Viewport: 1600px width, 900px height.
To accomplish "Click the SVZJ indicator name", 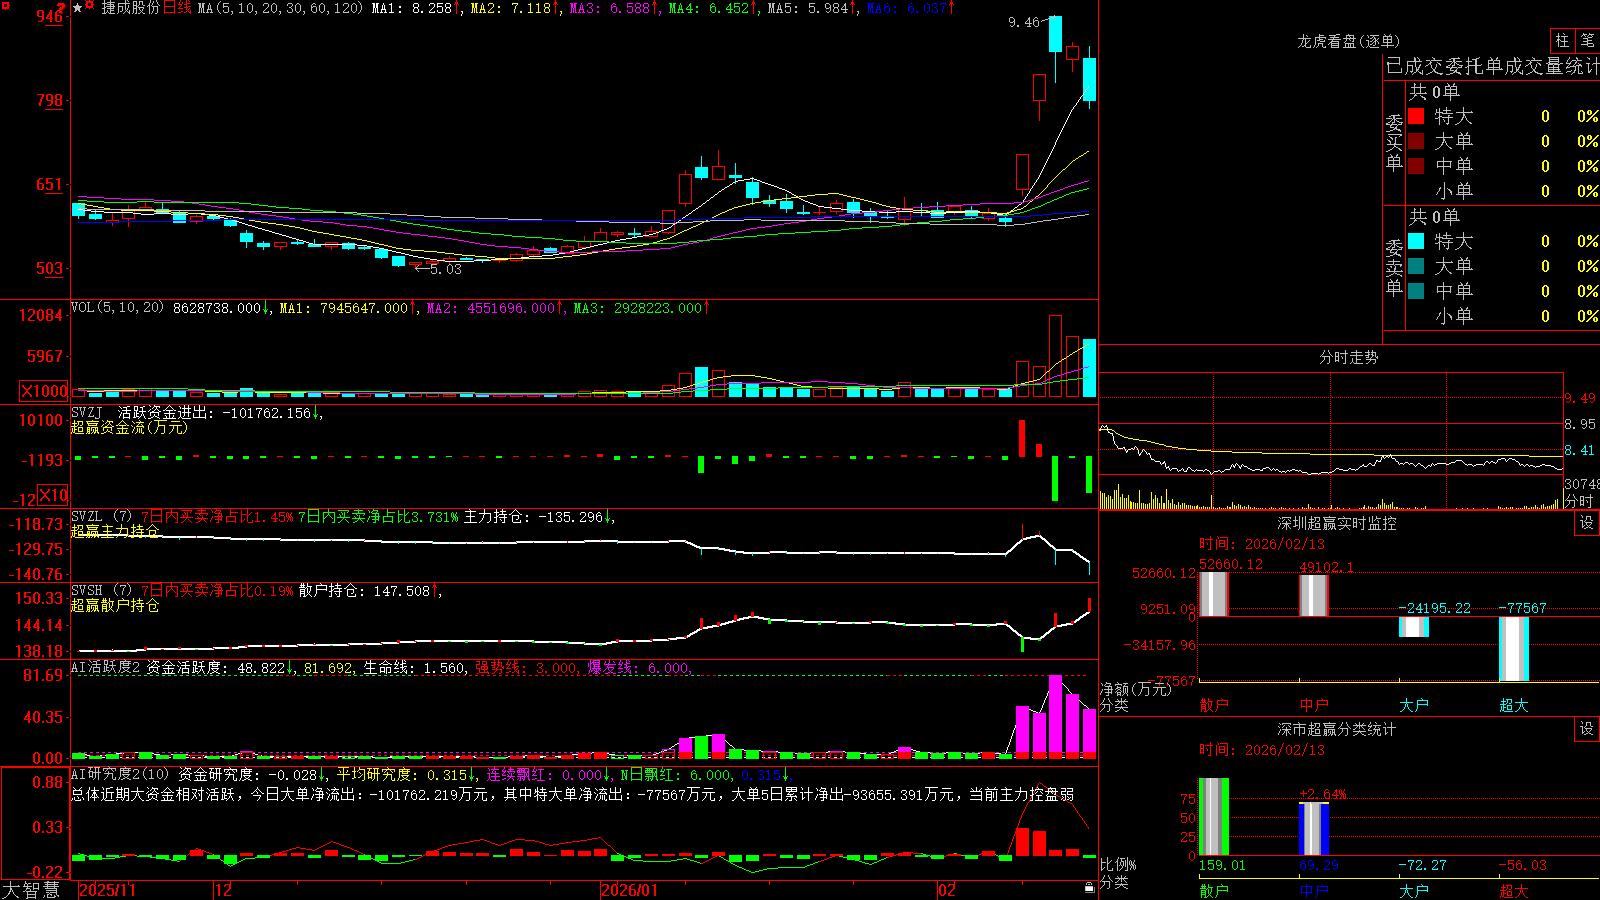I will pyautogui.click(x=87, y=412).
